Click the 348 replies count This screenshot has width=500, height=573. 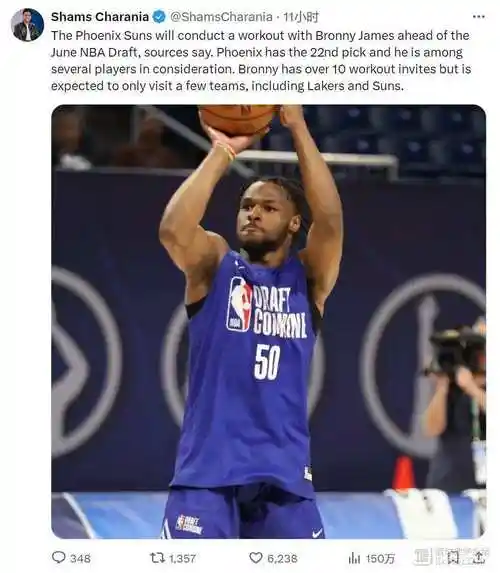point(80,558)
